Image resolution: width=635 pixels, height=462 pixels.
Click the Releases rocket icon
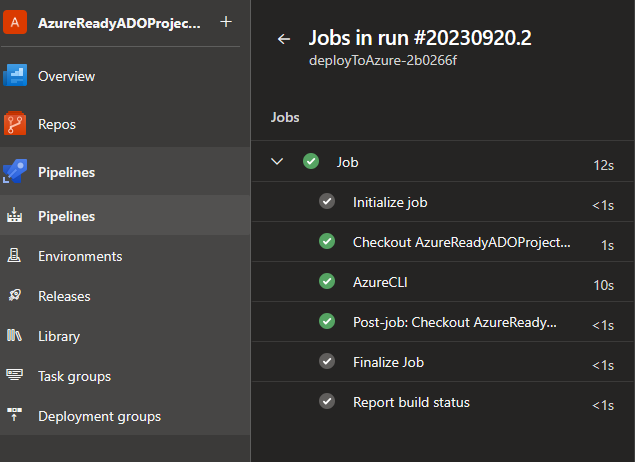click(x=15, y=295)
